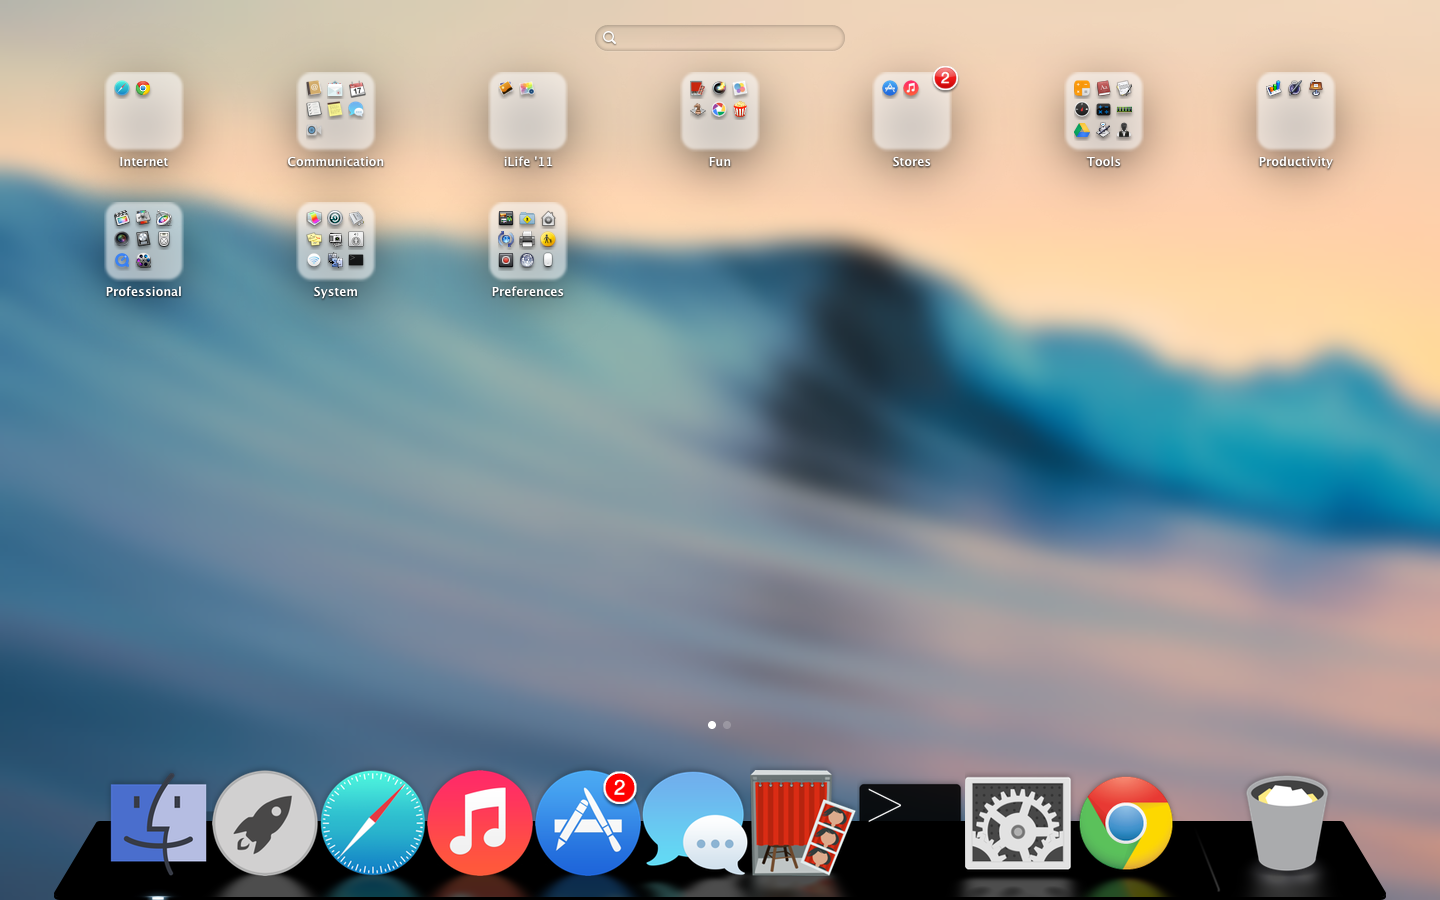Open the Music app in the Dock
The image size is (1440, 900).
click(x=480, y=823)
